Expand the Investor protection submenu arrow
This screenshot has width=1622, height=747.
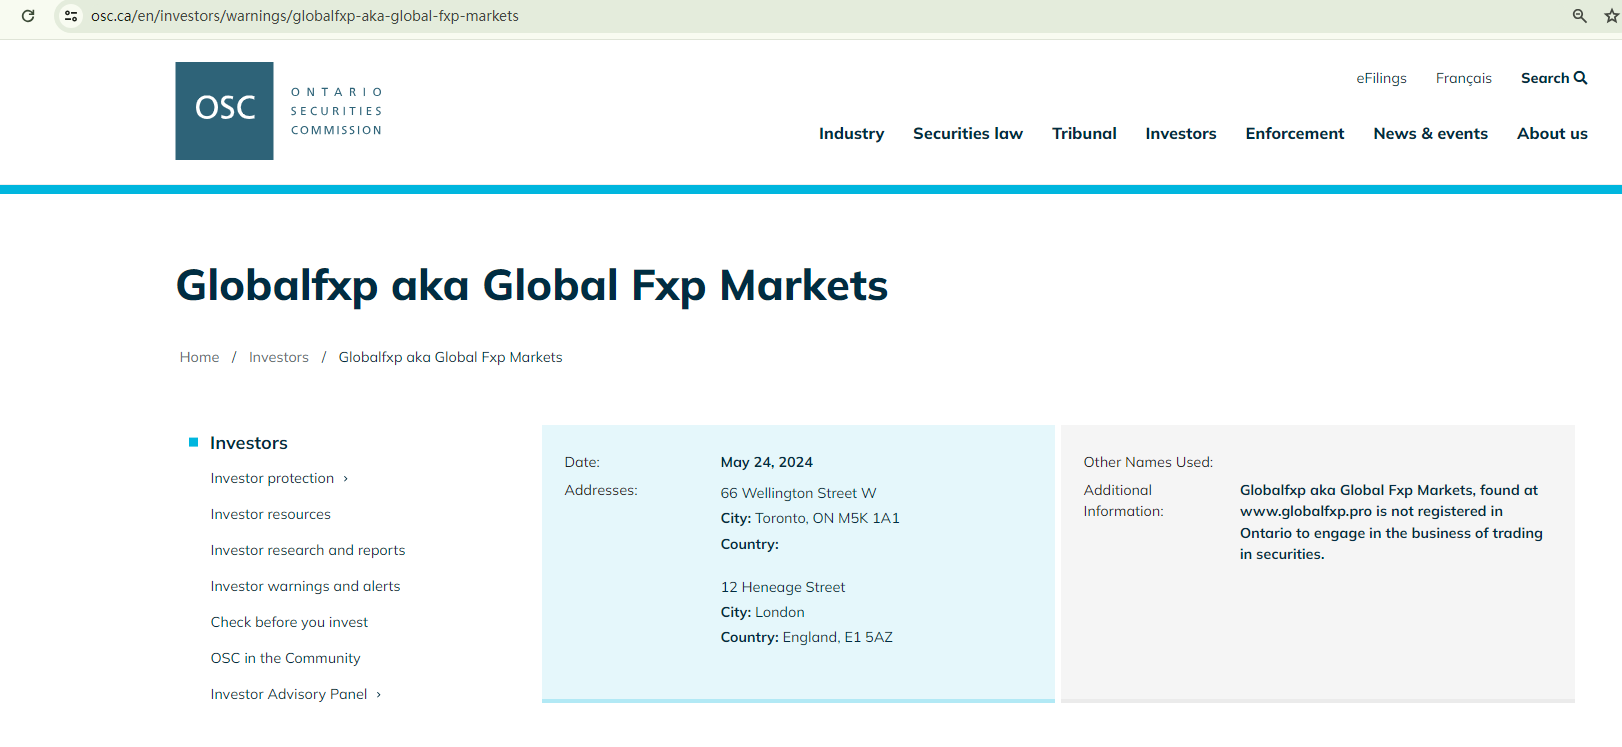[x=346, y=479]
